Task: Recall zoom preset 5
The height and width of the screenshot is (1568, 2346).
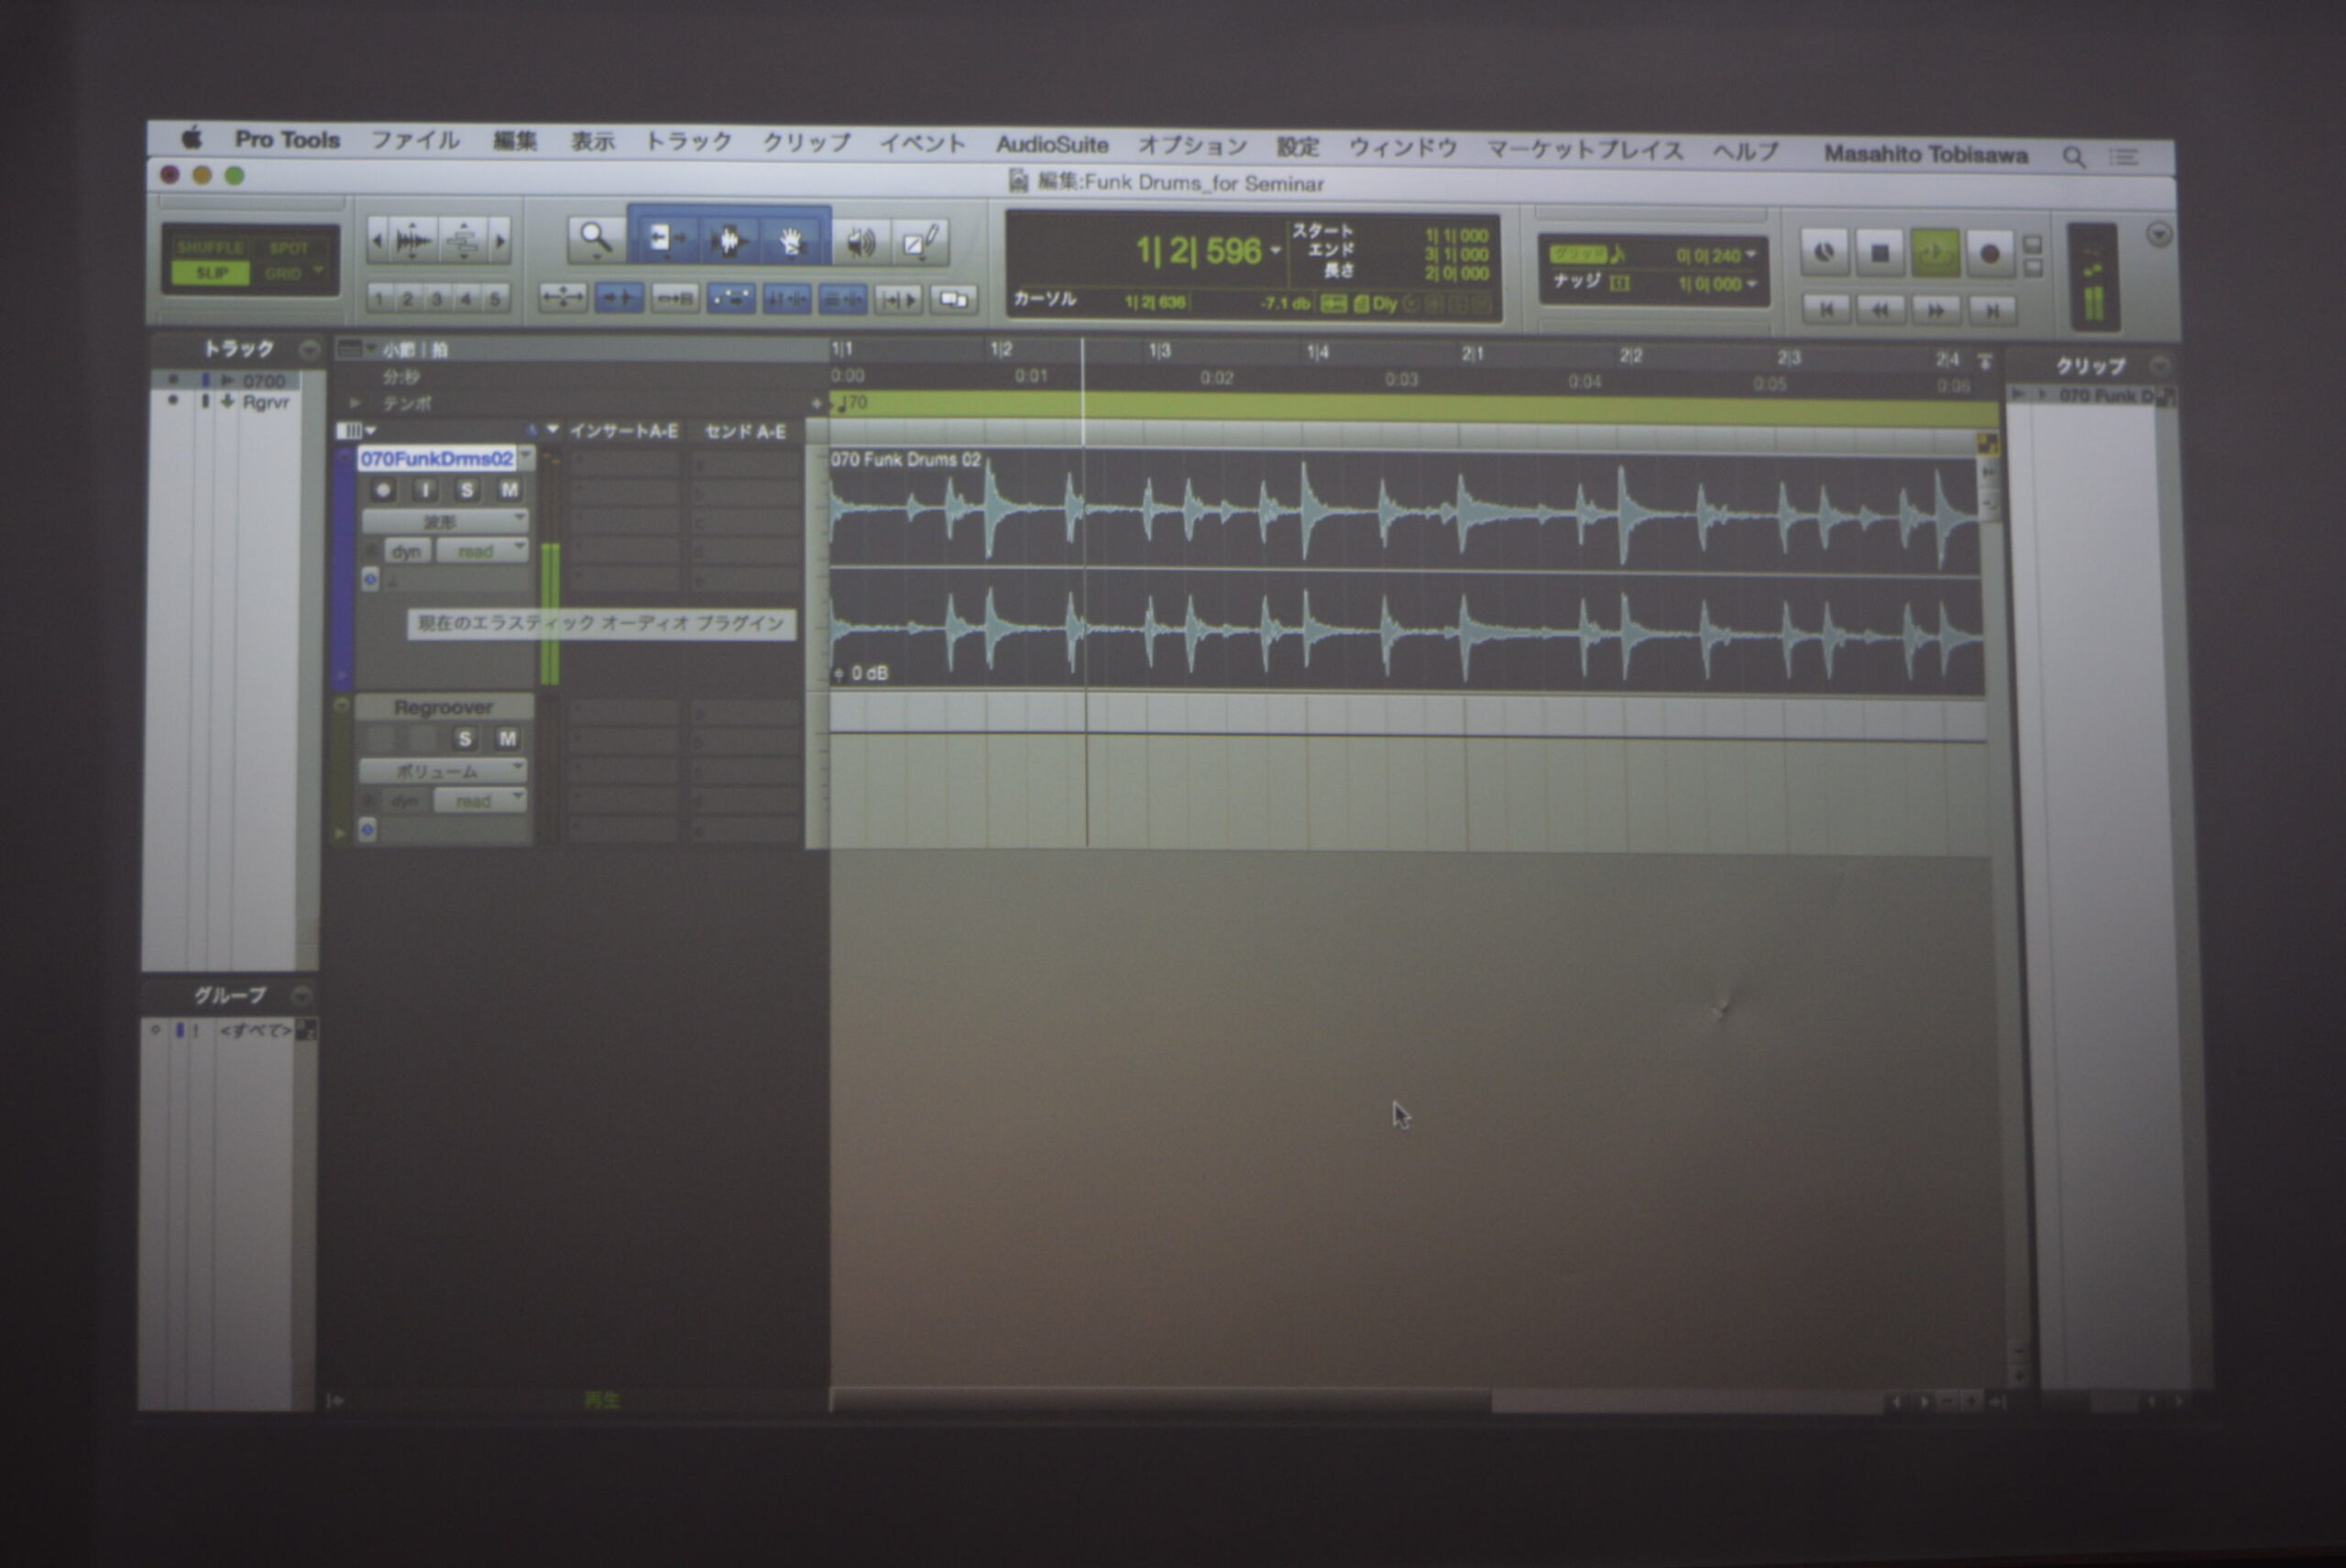Action: pyautogui.click(x=495, y=299)
